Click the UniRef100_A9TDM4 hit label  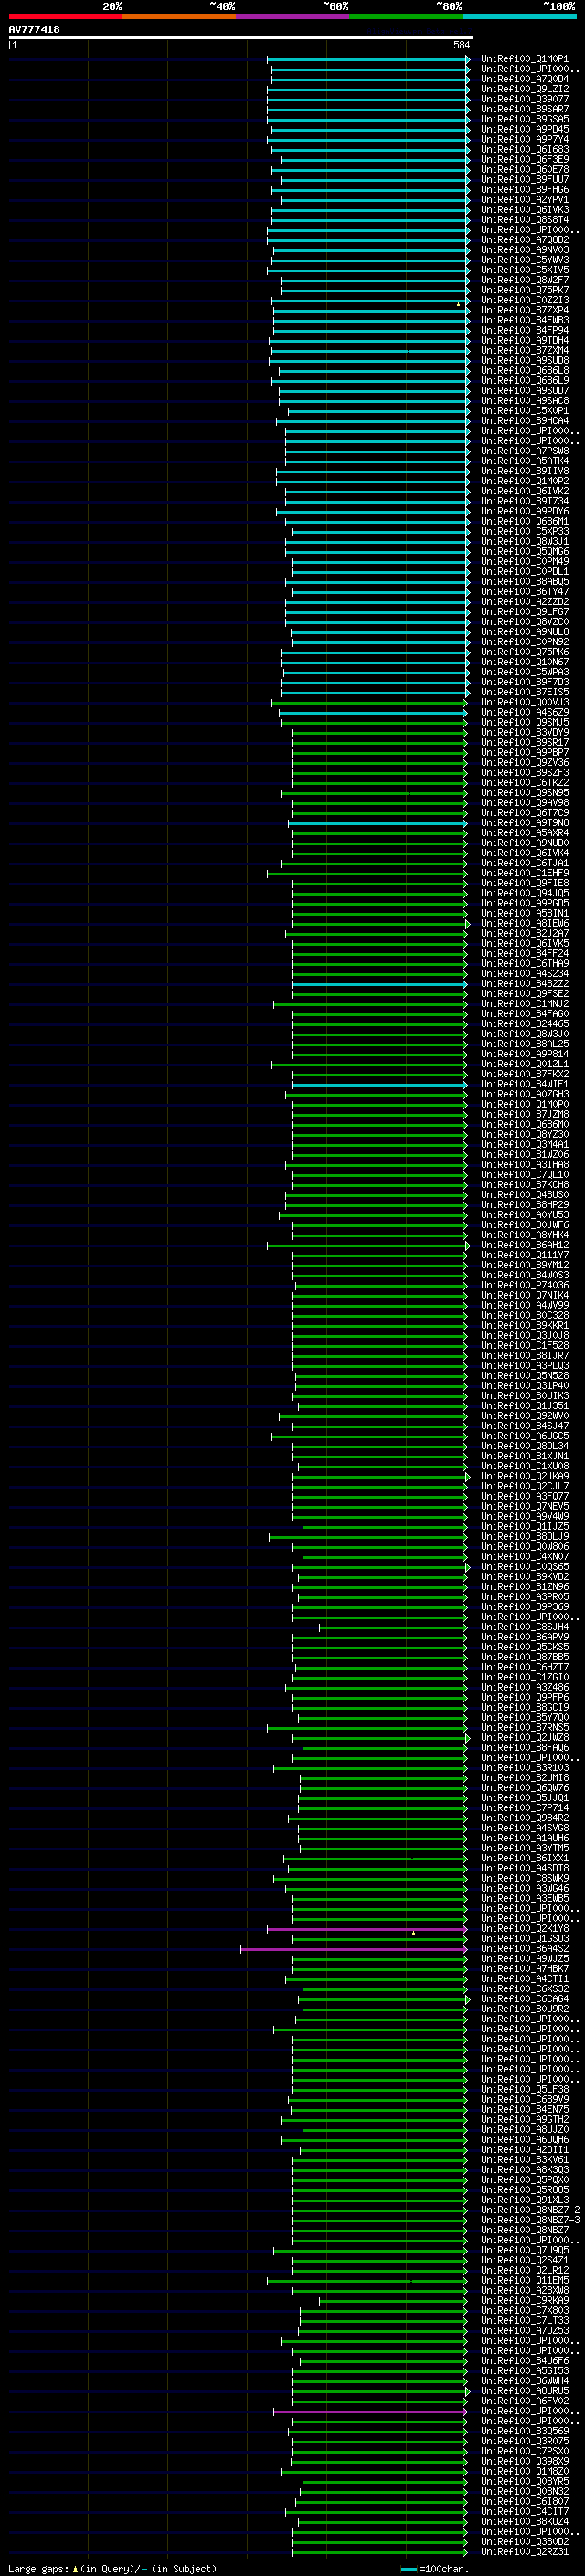(x=525, y=340)
